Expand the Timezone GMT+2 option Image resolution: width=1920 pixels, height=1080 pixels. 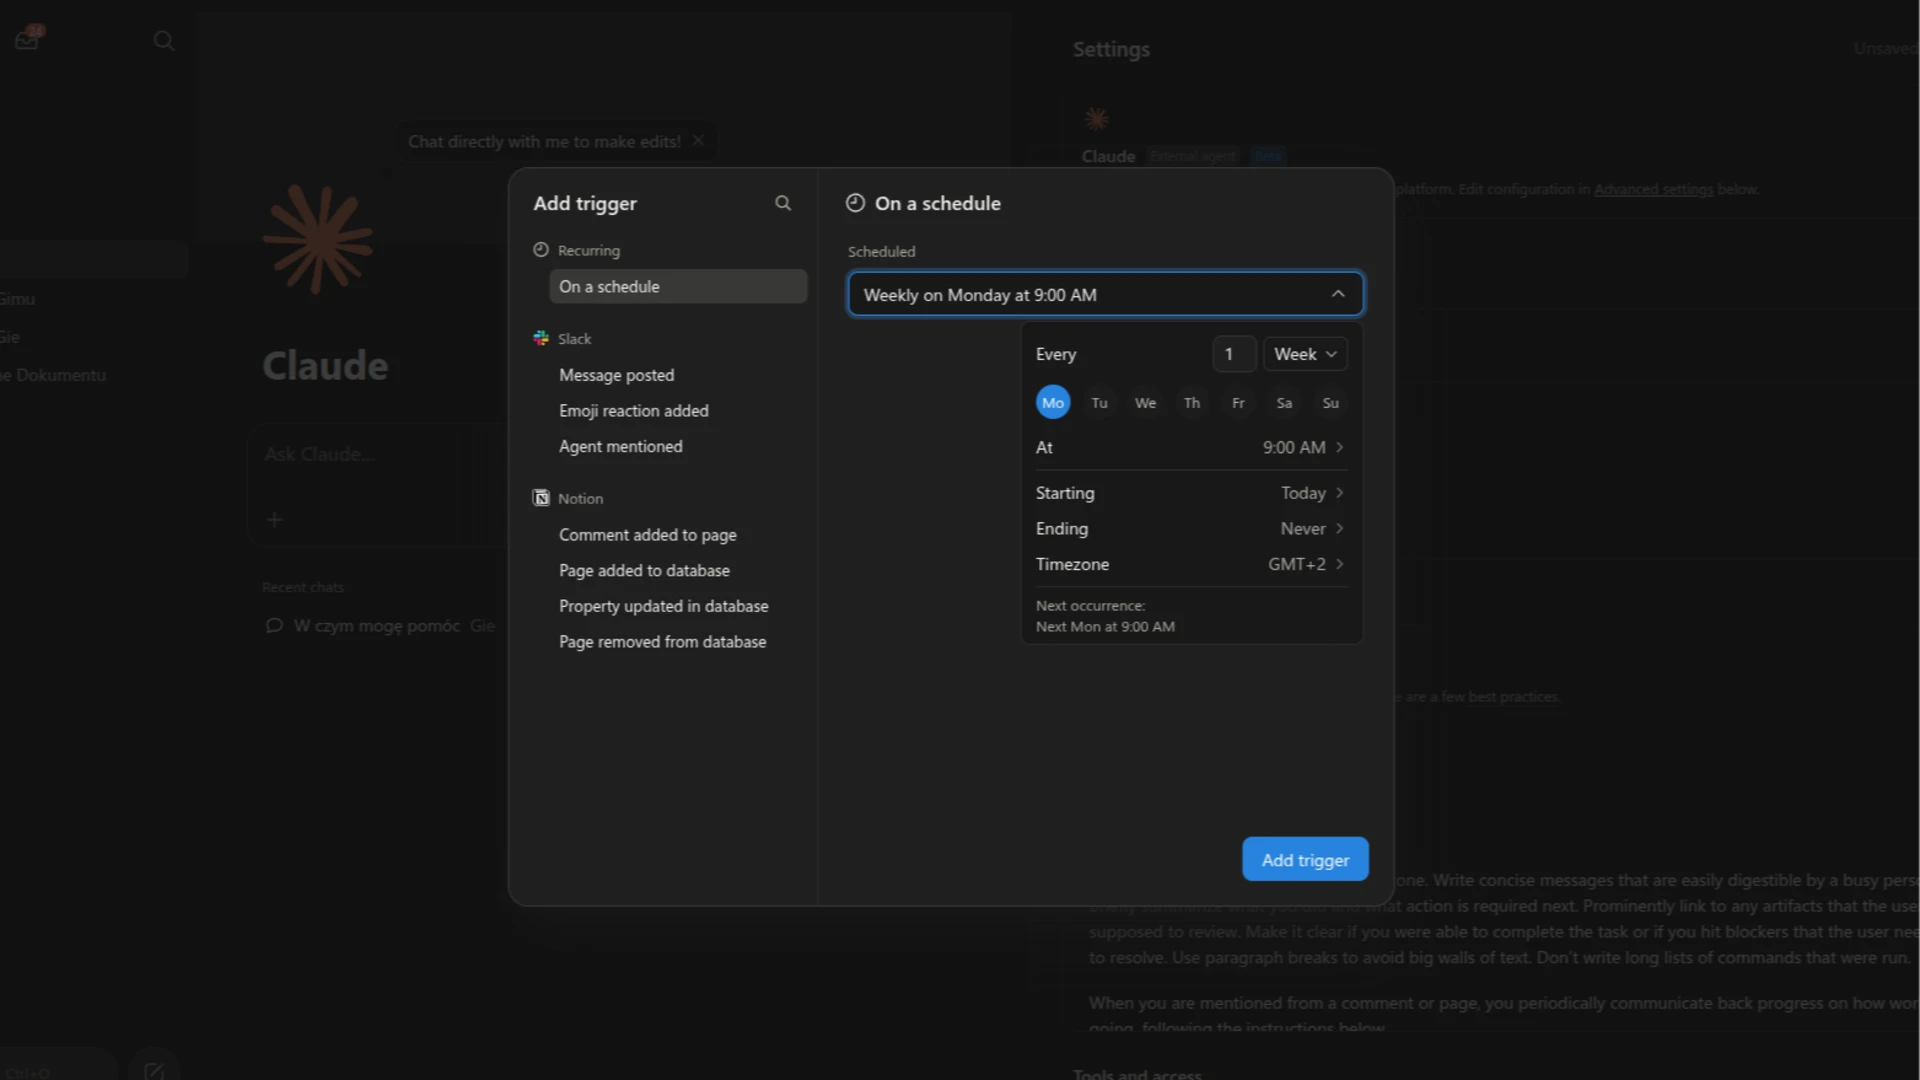coord(1191,564)
